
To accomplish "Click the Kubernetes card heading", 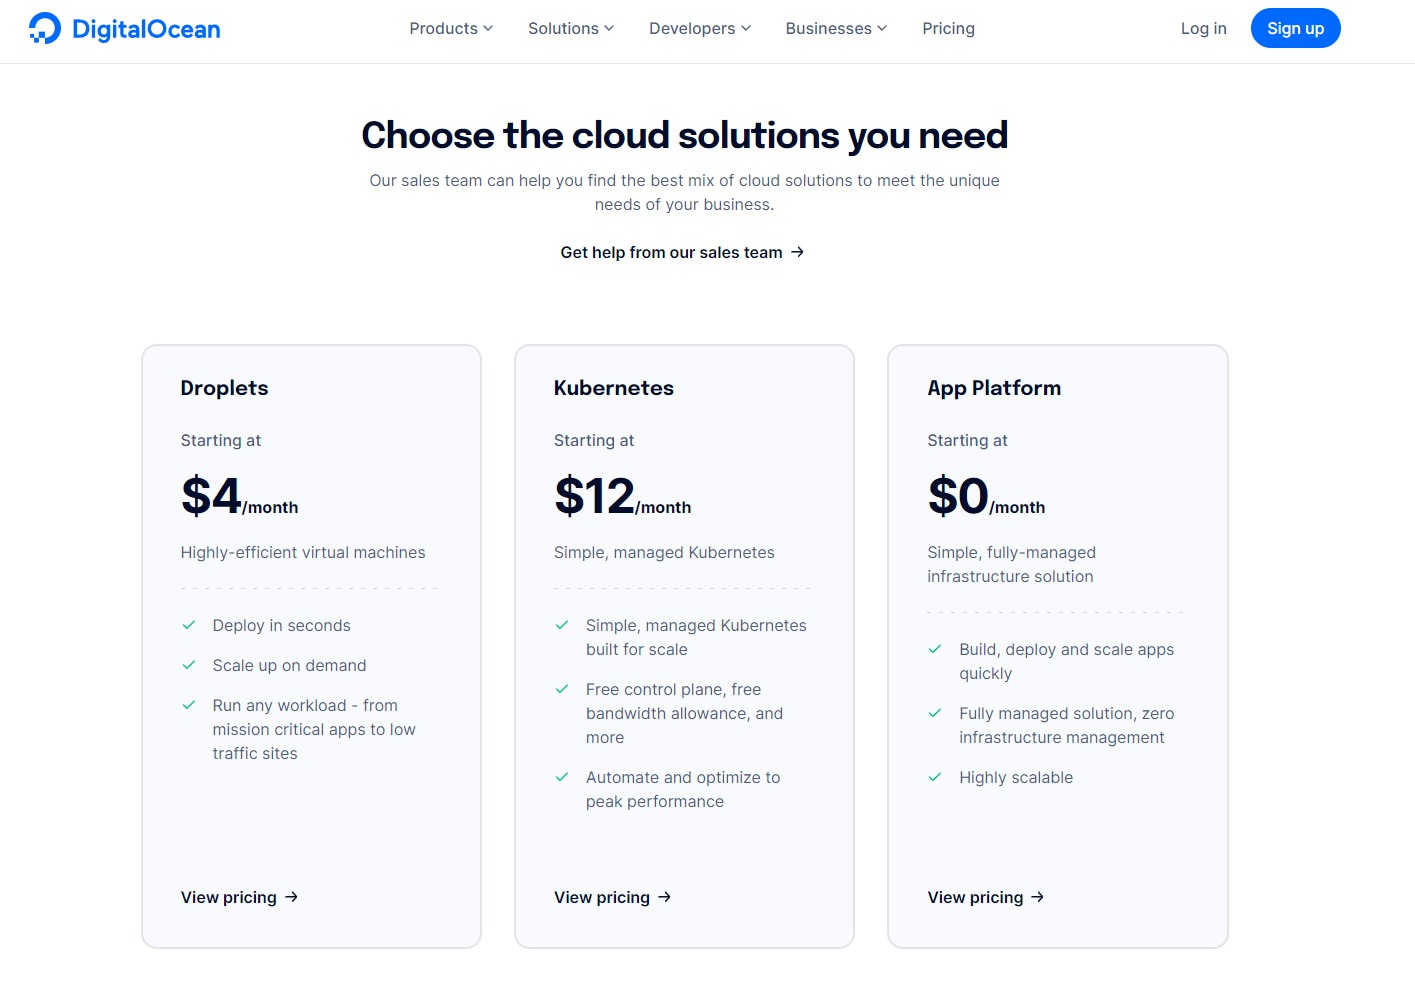I will (x=613, y=388).
